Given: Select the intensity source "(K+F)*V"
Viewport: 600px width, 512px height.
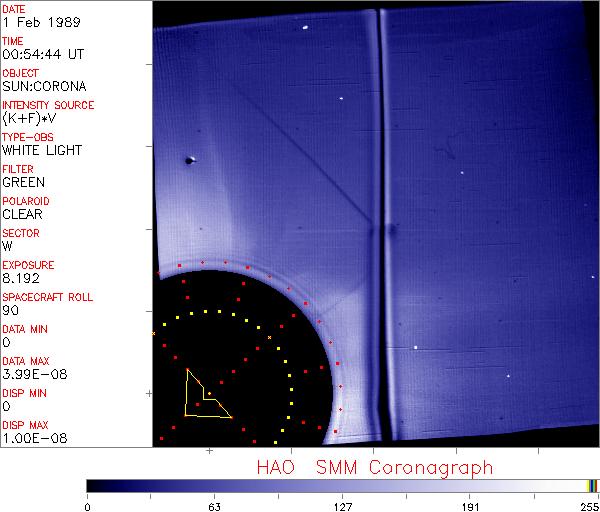Looking at the screenshot, I should [x=29, y=119].
